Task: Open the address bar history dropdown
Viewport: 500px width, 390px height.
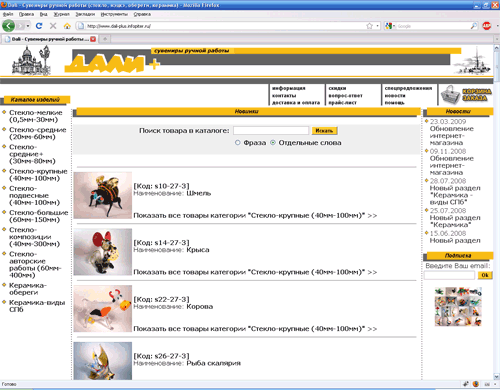Action: (377, 26)
